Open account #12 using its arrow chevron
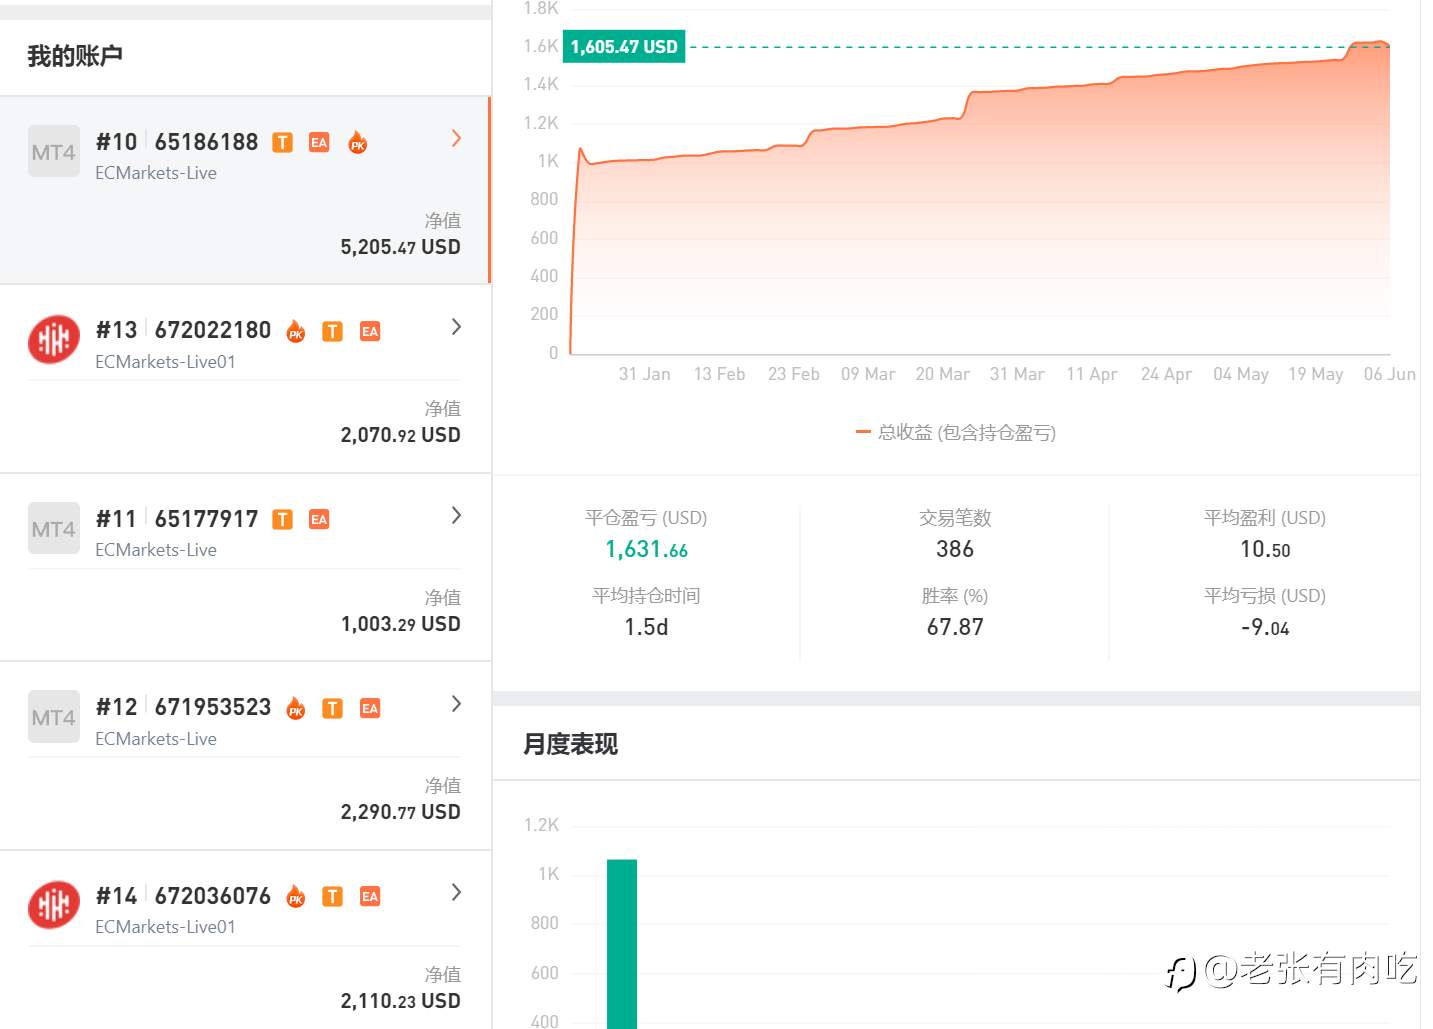Screen dimensions: 1433x1029 pos(456,703)
